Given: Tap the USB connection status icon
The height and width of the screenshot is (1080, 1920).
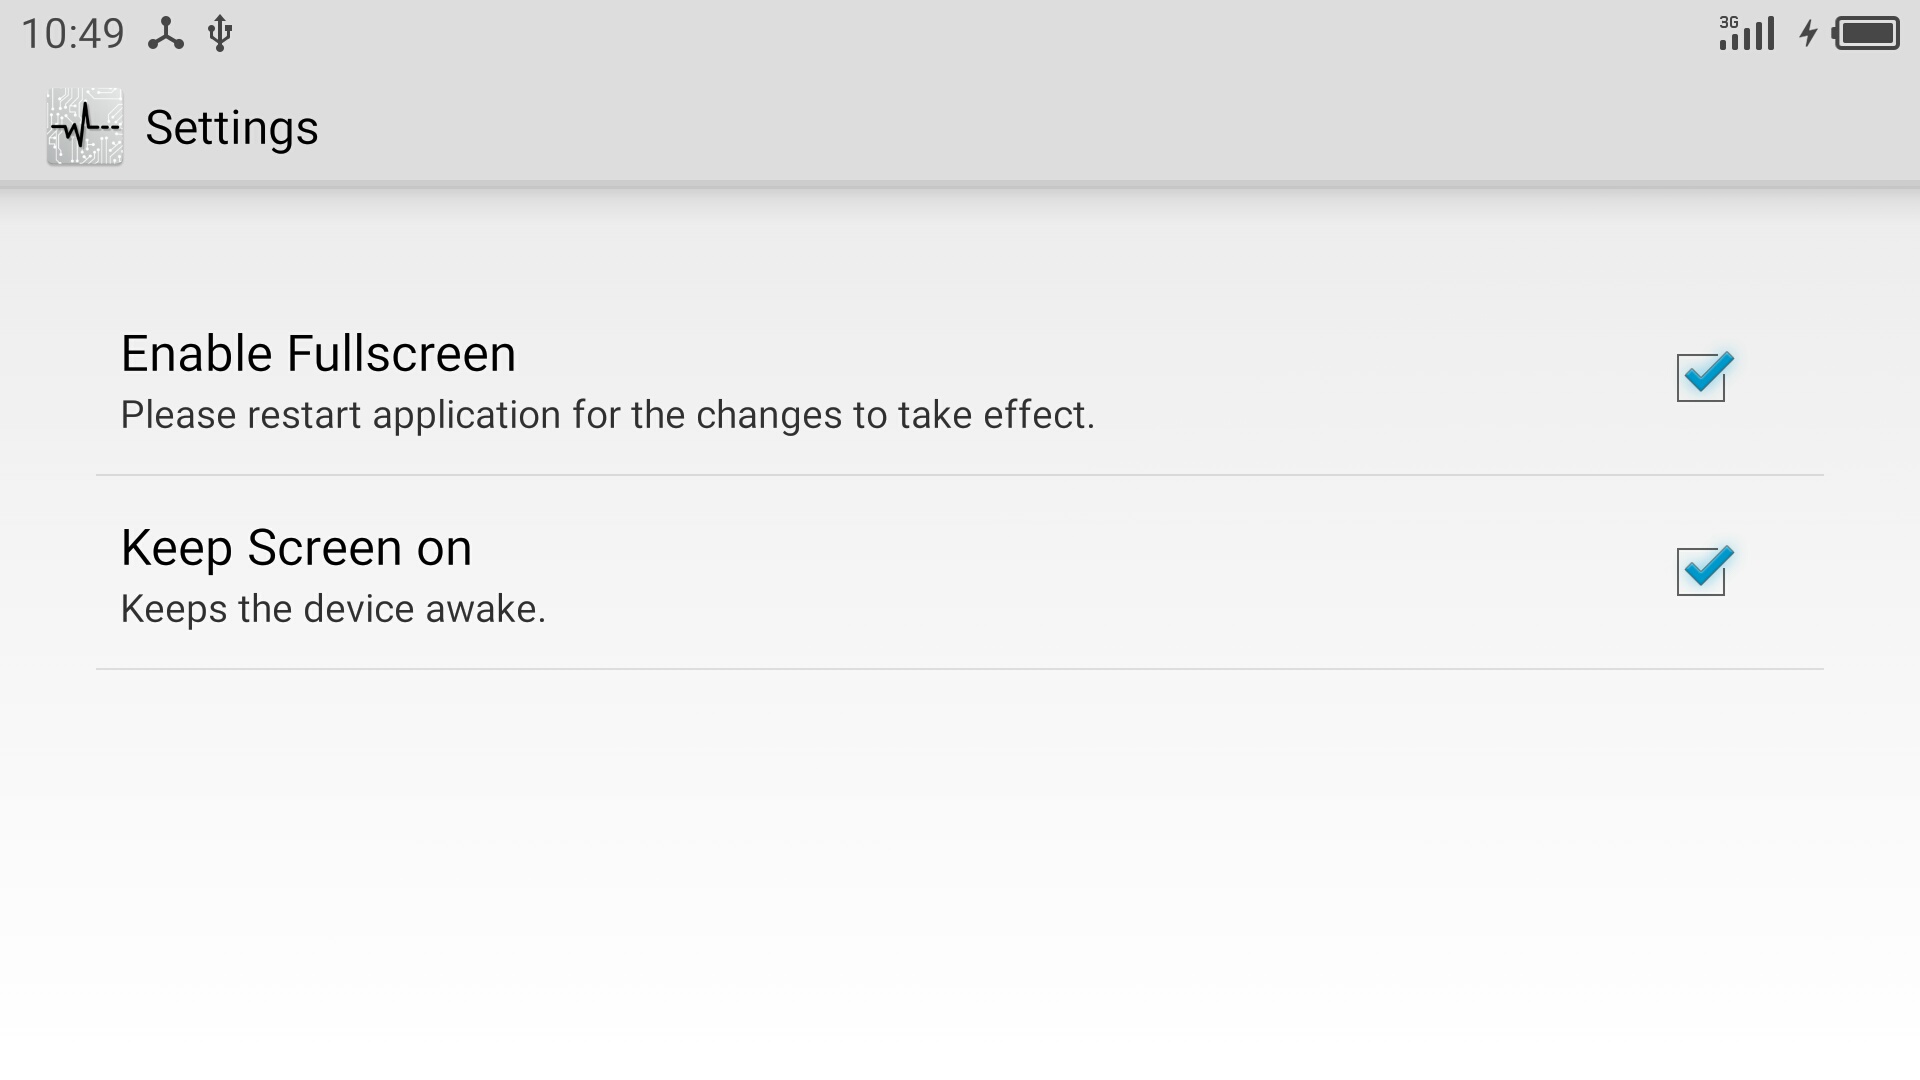Looking at the screenshot, I should (220, 33).
